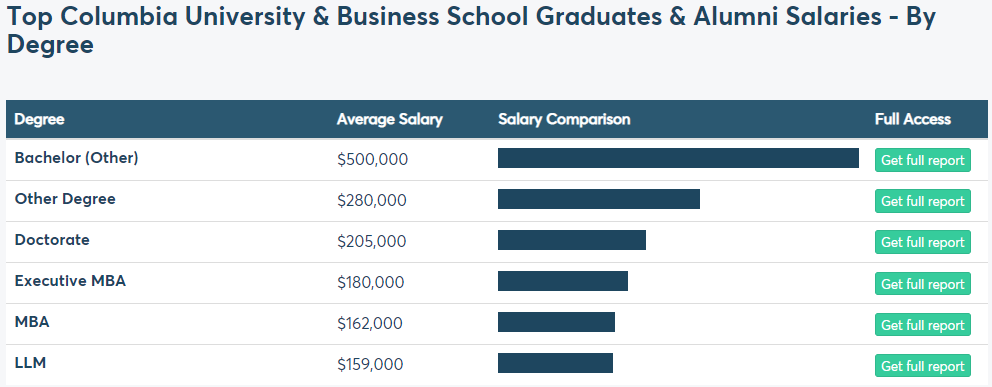Get full report for Executive MBA
This screenshot has width=992, height=387.
pos(922,284)
